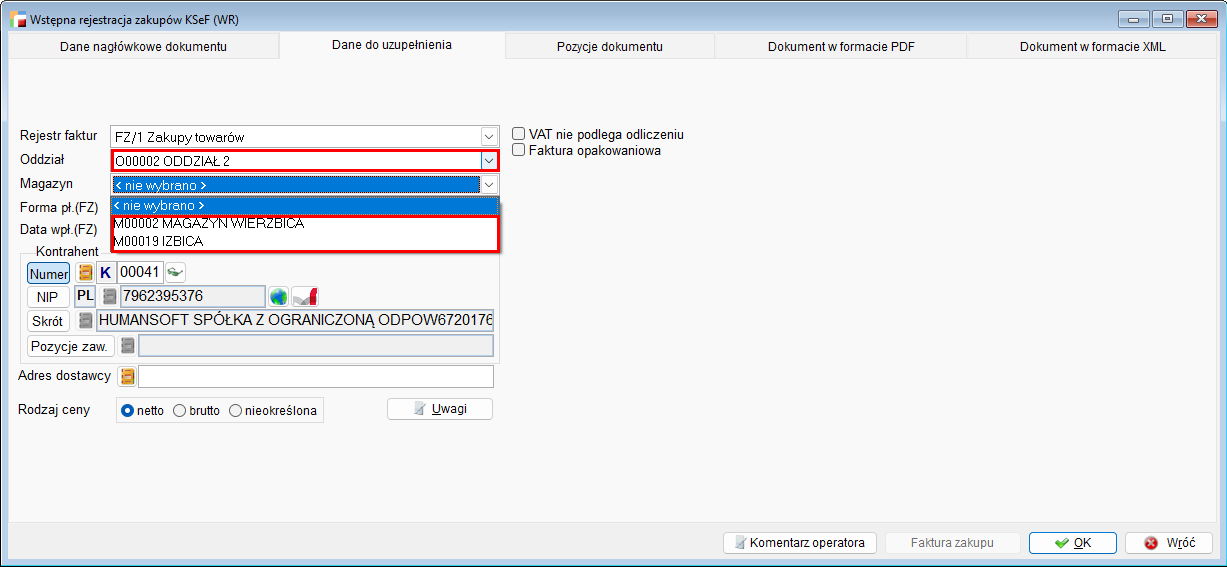Click the blue K contractor type icon
Image resolution: width=1227 pixels, height=567 pixels.
pos(106,272)
